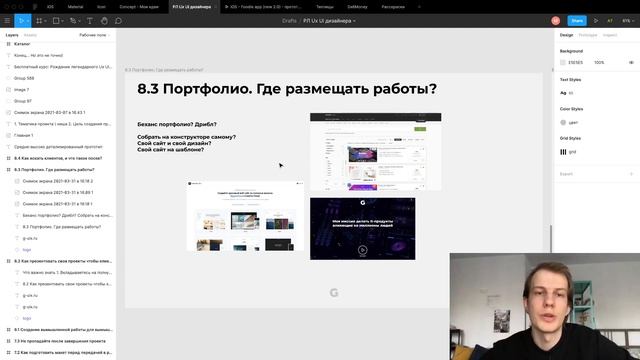Toggle Background visibility eye icon
The width and height of the screenshot is (640, 360).
click(631, 62)
